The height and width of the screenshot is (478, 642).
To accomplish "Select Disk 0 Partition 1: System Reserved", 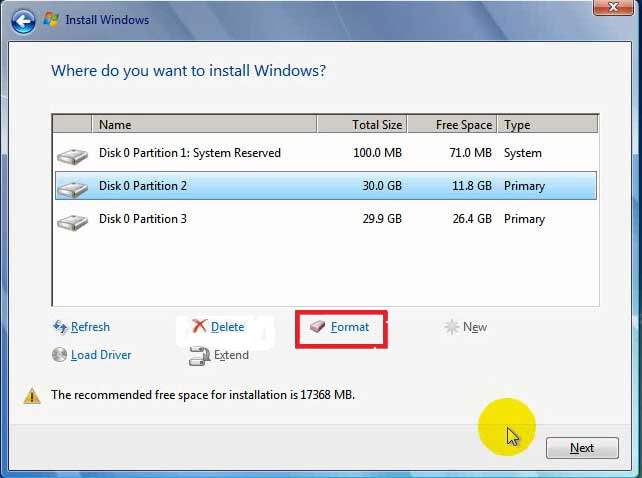I will 326,153.
